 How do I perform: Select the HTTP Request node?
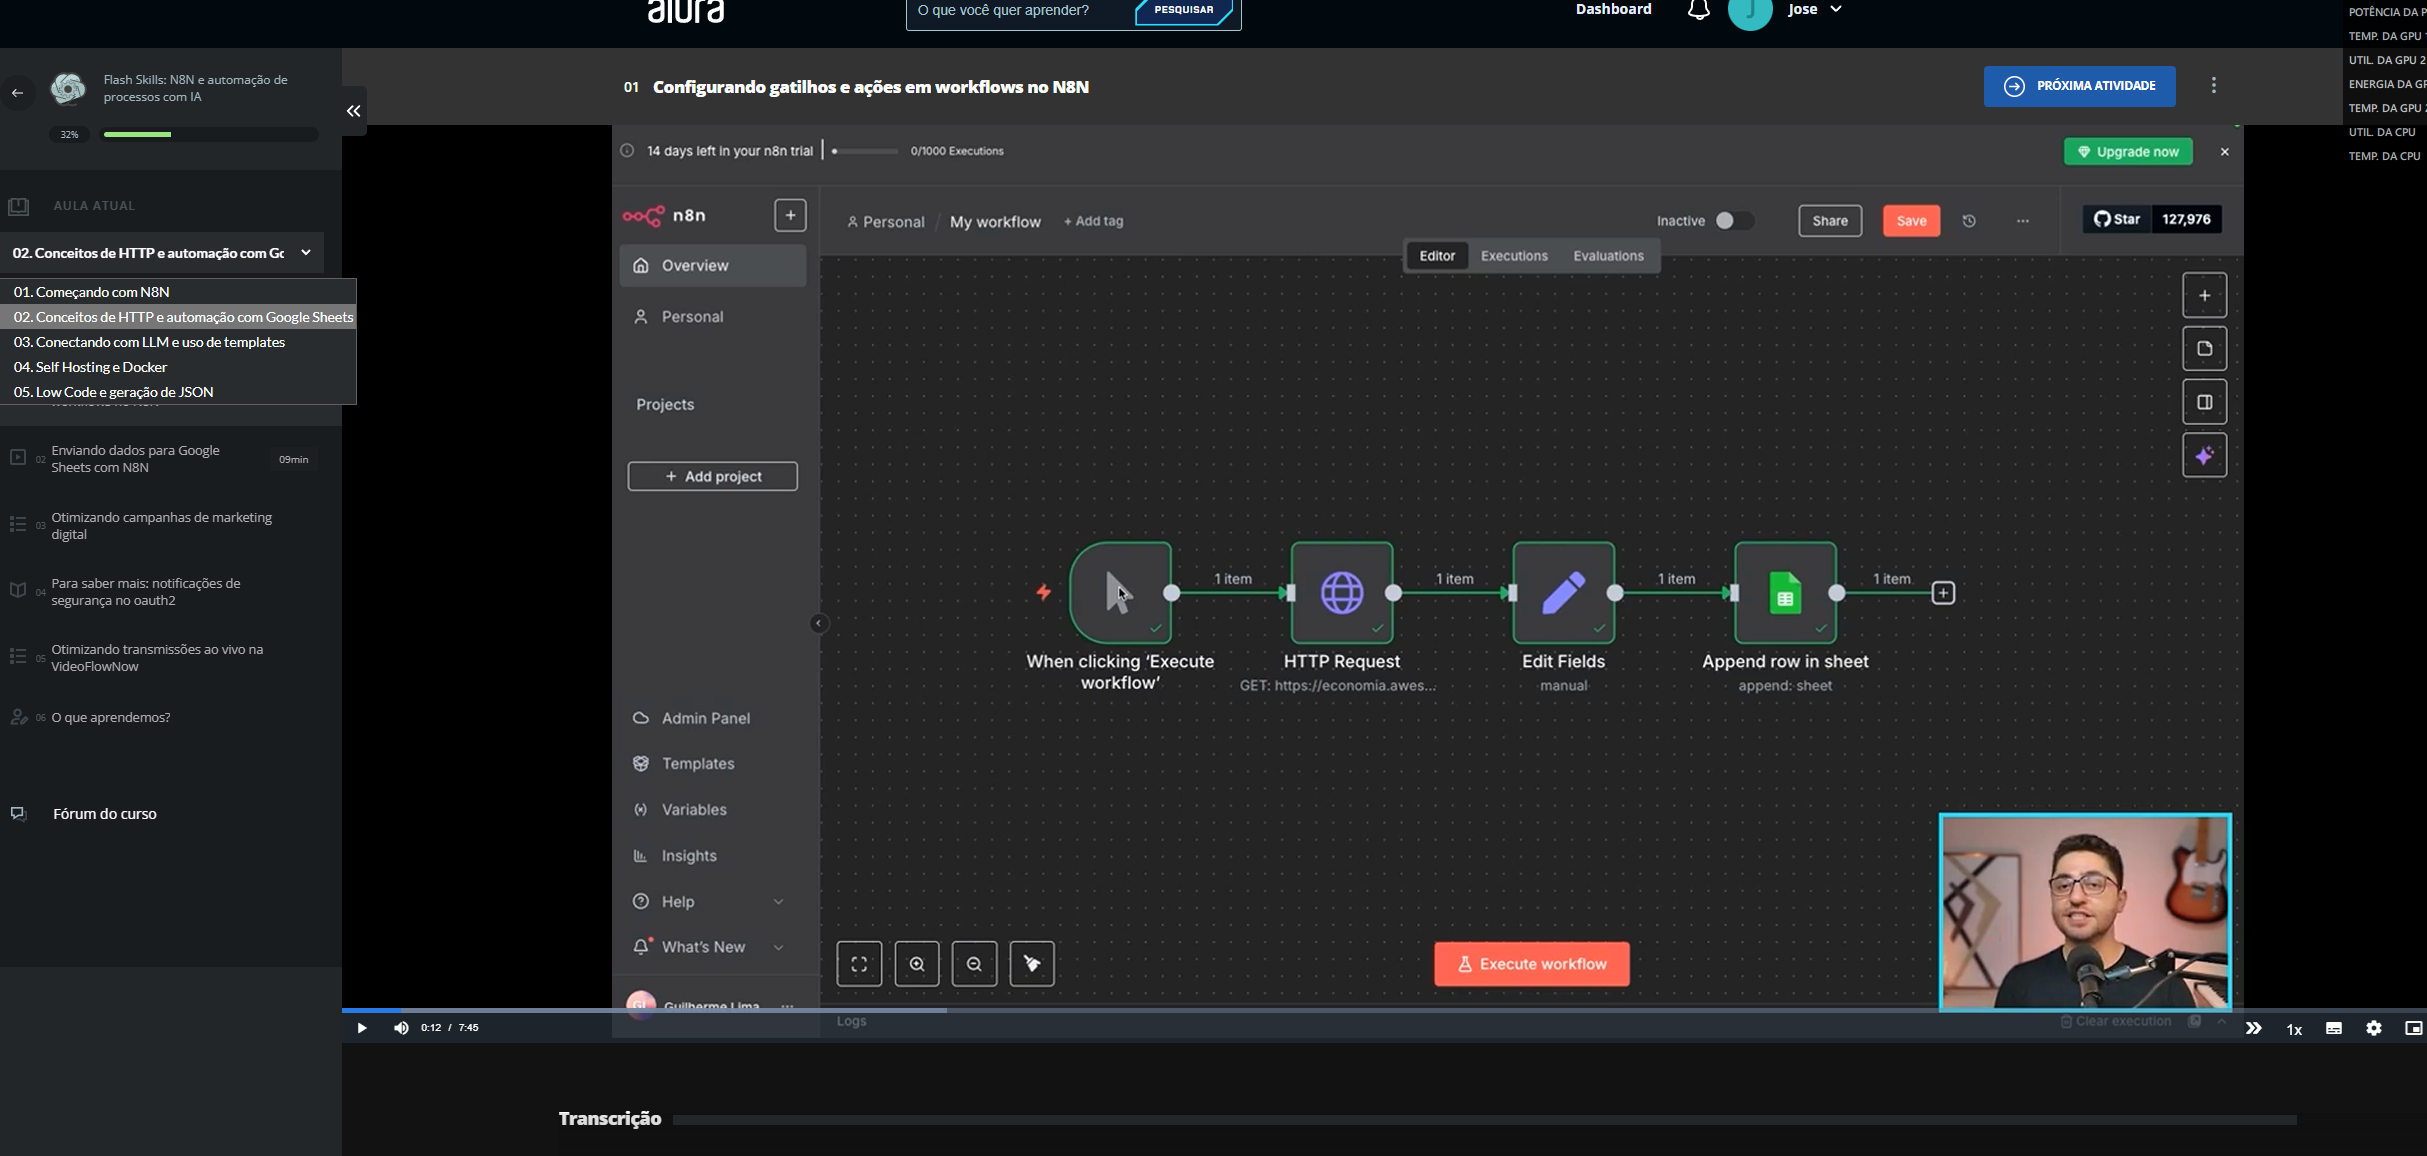point(1342,593)
